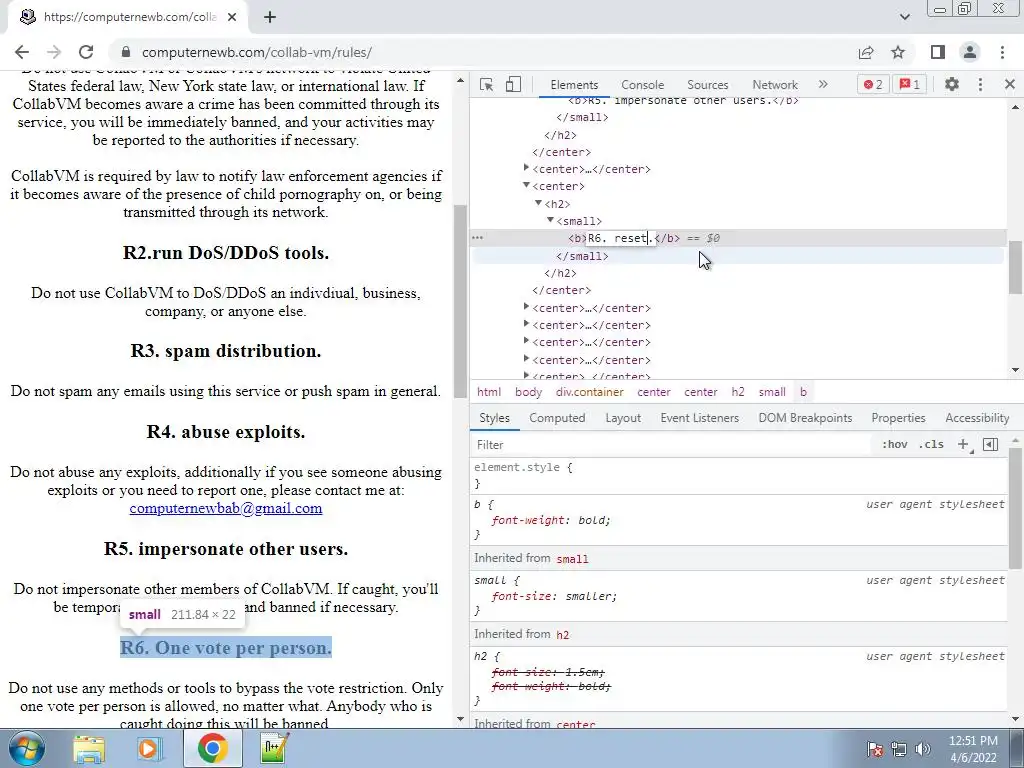This screenshot has height=768, width=1024.
Task: Add new style rule plus icon
Action: (x=963, y=444)
